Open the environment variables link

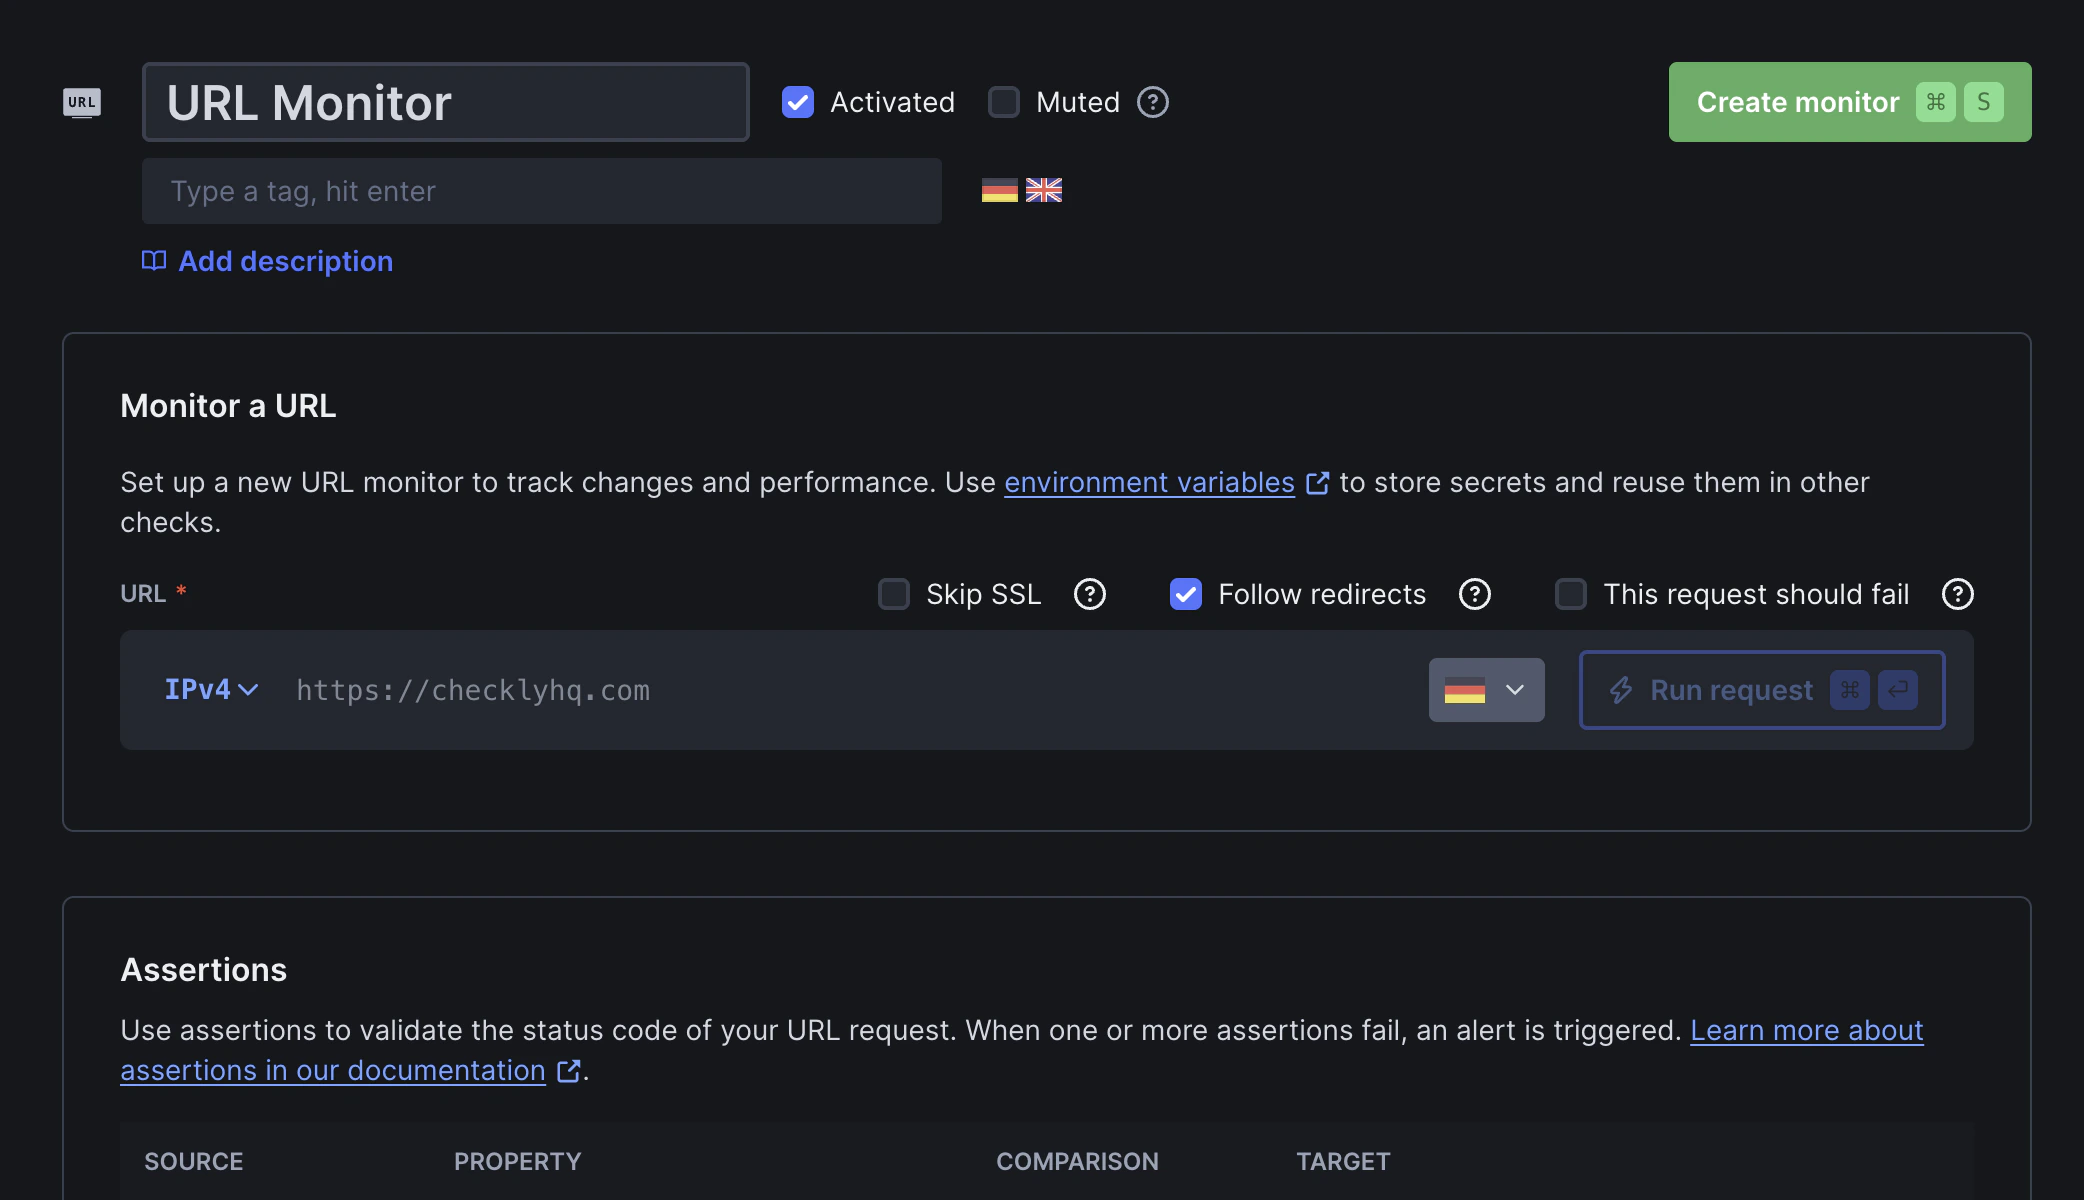pos(1148,483)
